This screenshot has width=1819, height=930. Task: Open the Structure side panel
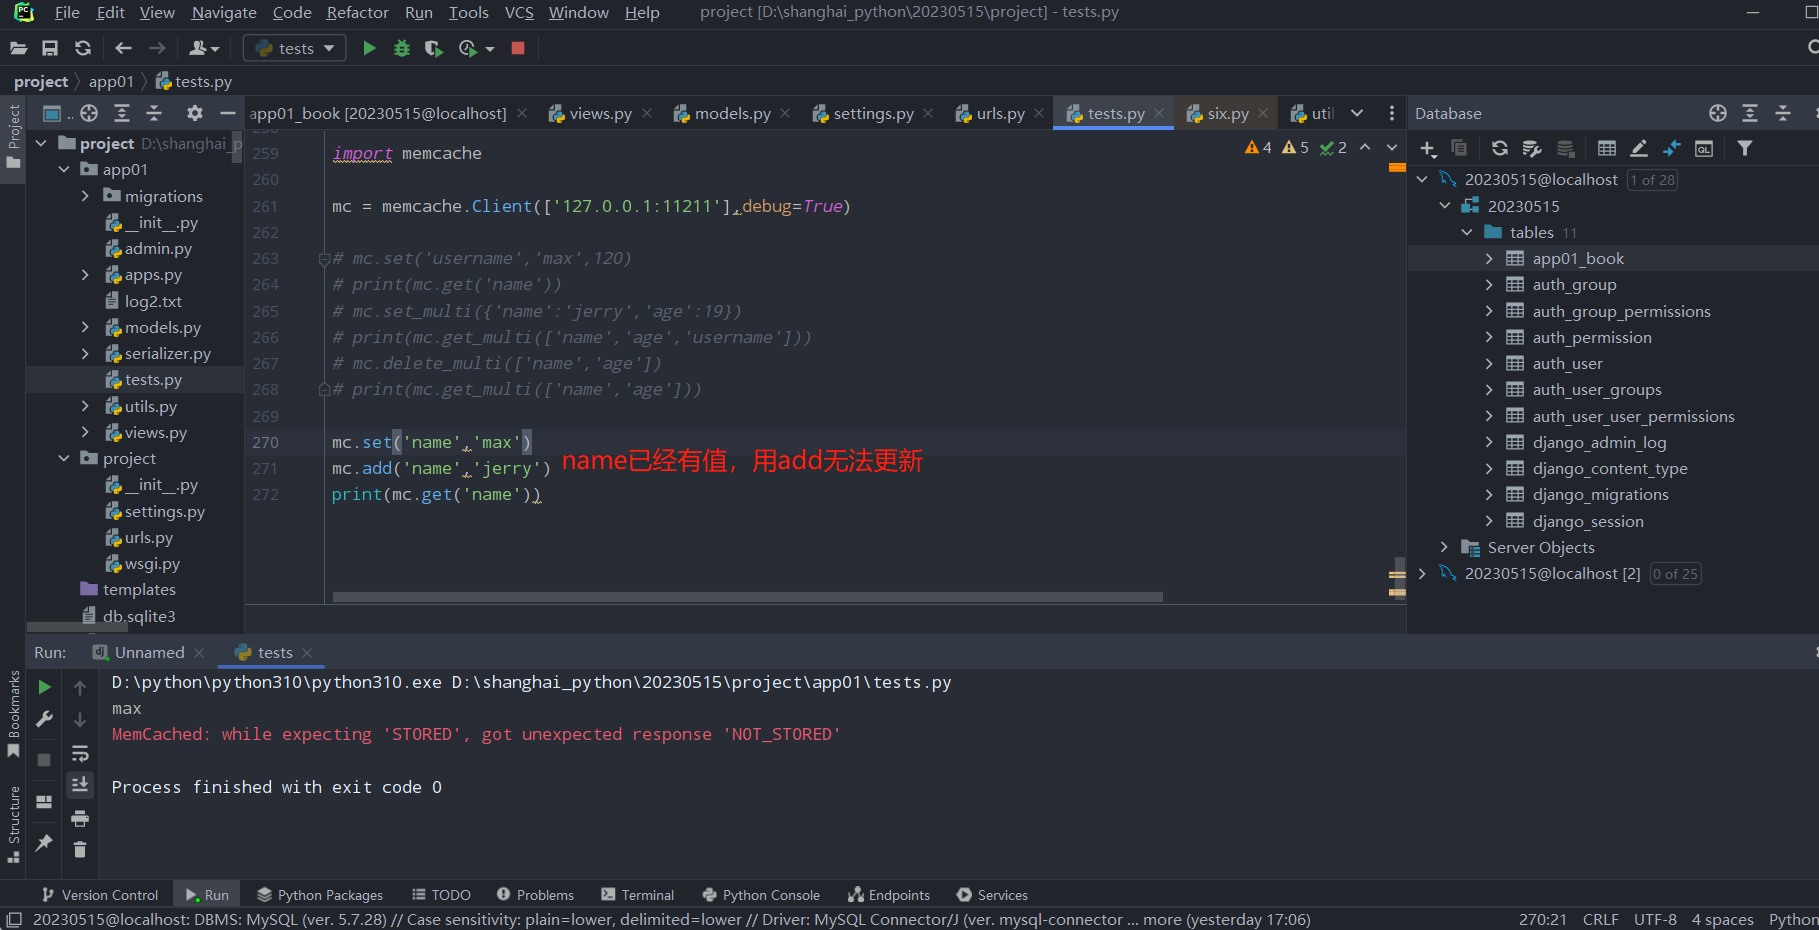[x=14, y=823]
